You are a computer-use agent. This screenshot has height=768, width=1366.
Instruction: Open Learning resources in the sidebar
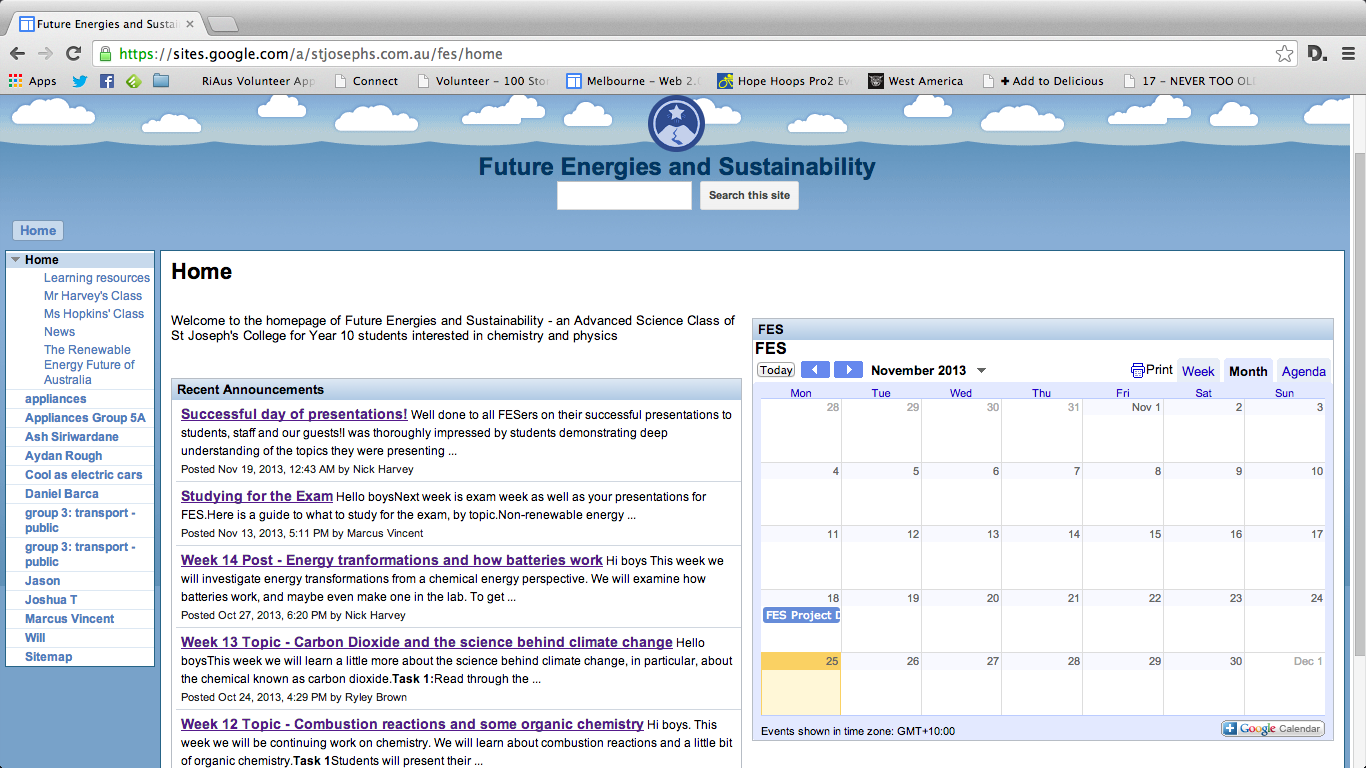[x=97, y=278]
